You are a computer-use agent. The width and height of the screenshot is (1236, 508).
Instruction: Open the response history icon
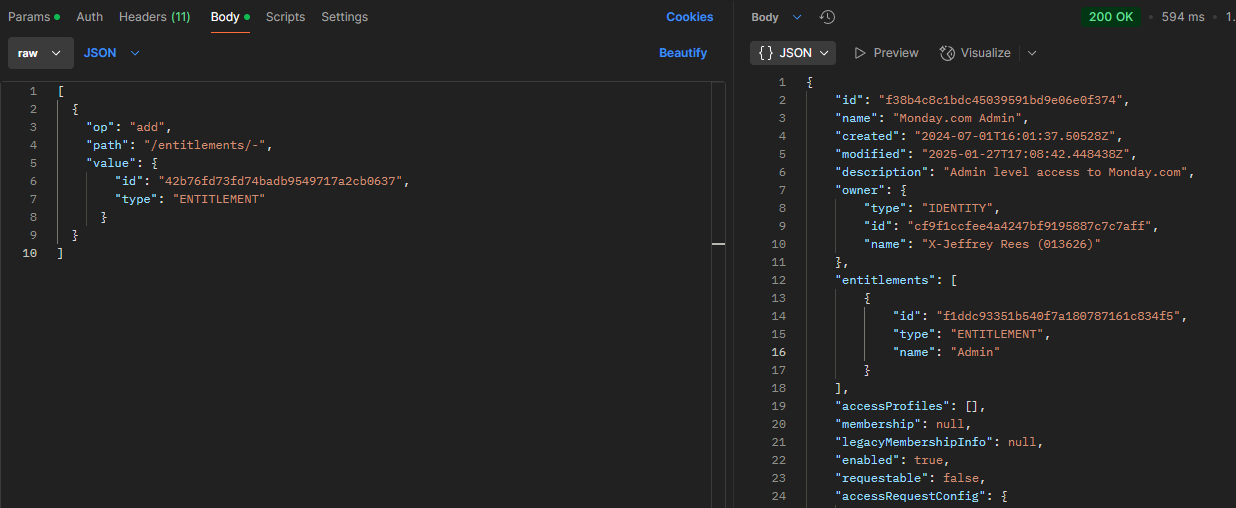click(x=827, y=17)
